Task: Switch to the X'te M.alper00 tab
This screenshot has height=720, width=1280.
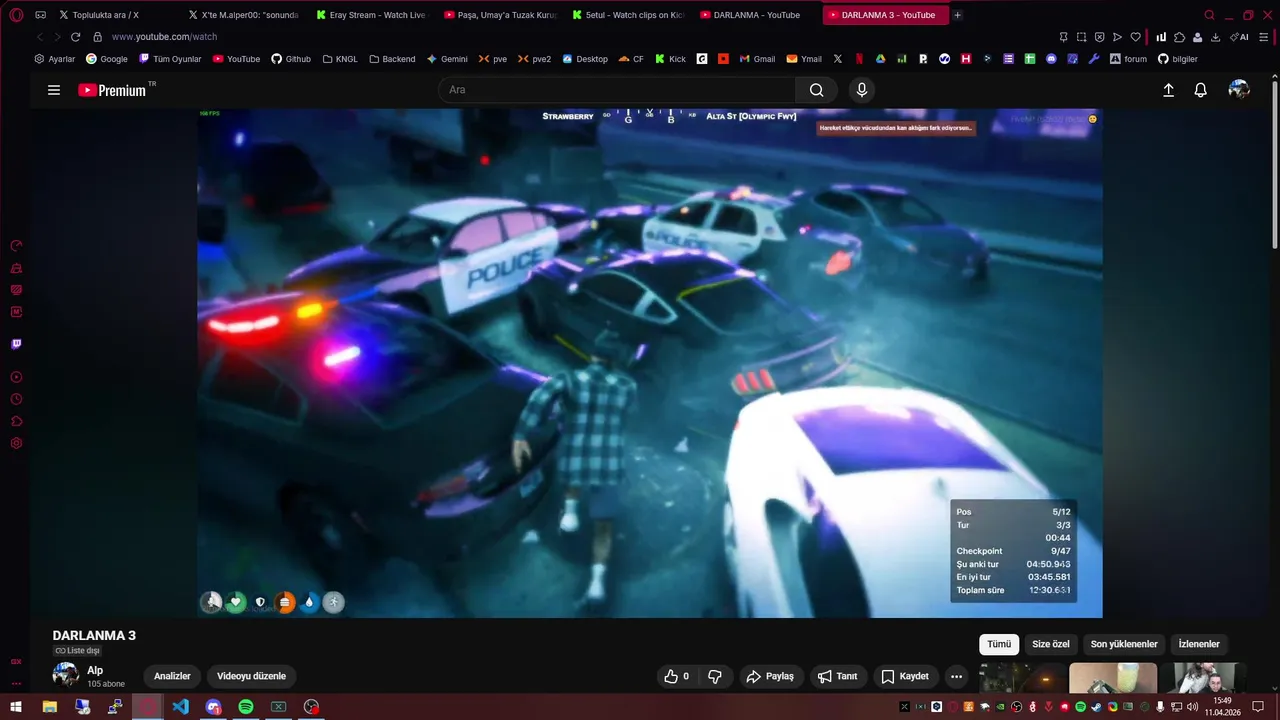Action: (x=242, y=15)
